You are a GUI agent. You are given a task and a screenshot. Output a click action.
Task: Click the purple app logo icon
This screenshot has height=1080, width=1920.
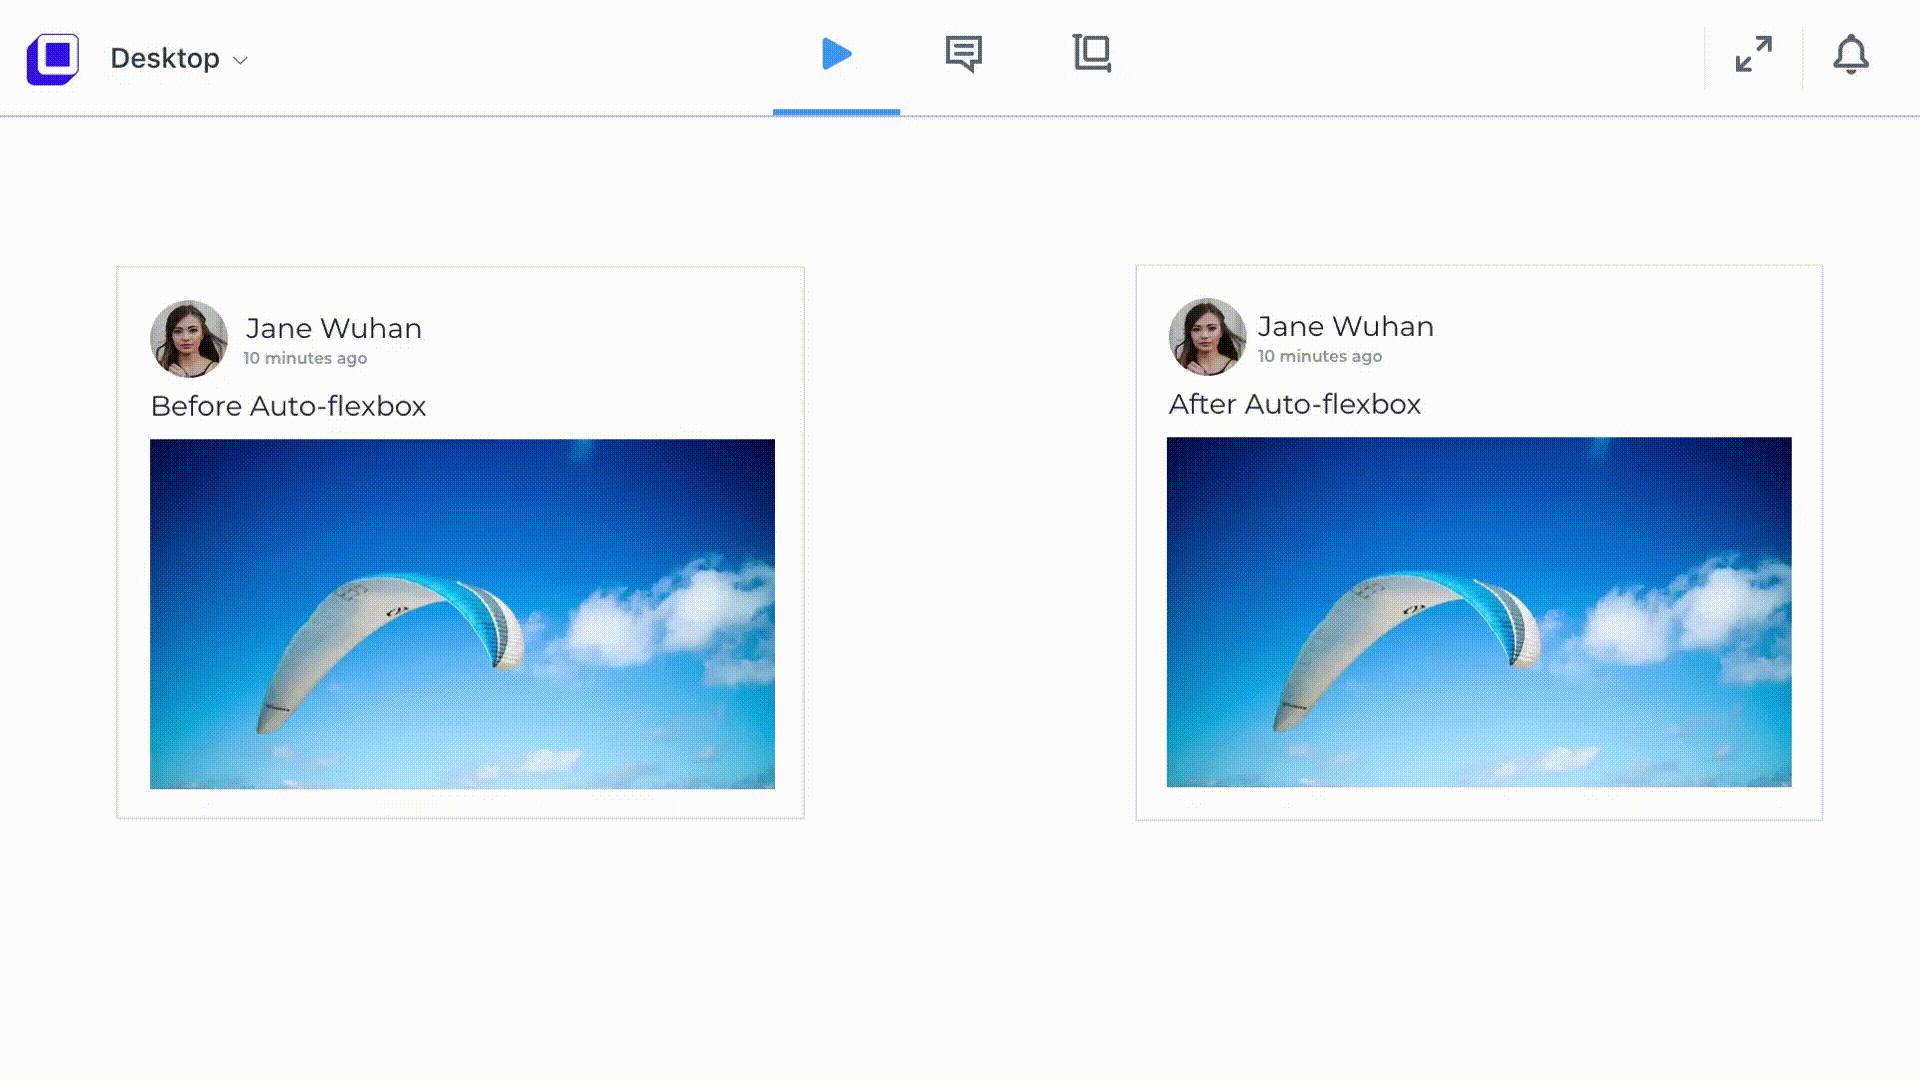point(52,58)
